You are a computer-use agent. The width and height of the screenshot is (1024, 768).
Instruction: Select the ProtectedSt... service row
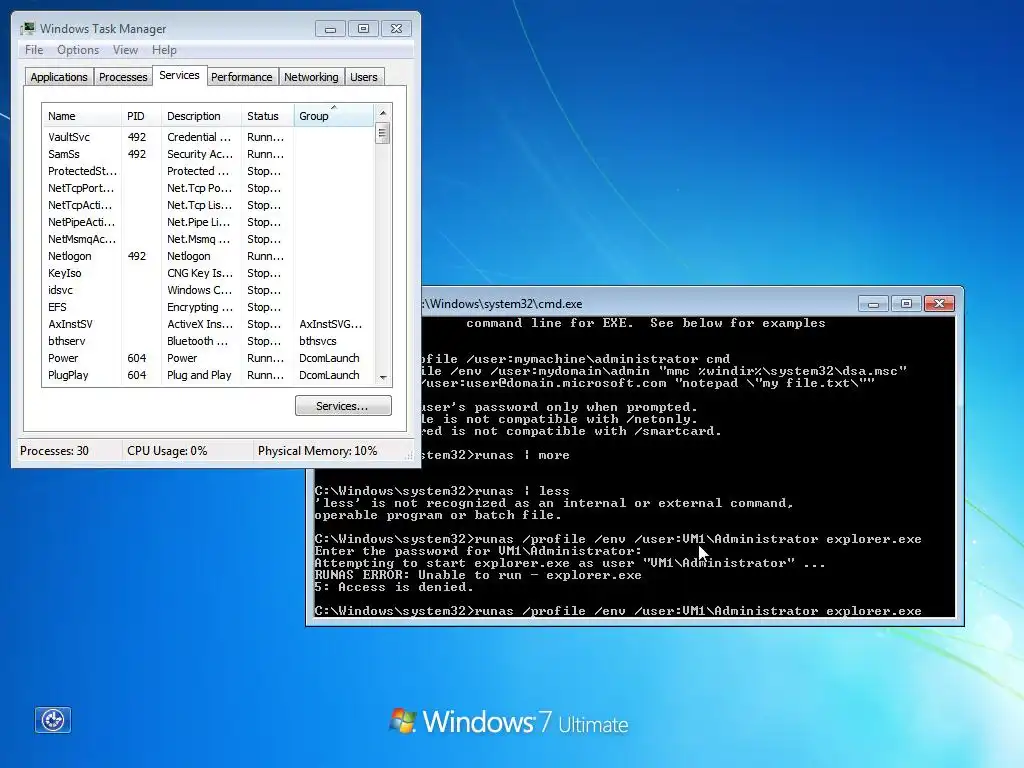208,171
